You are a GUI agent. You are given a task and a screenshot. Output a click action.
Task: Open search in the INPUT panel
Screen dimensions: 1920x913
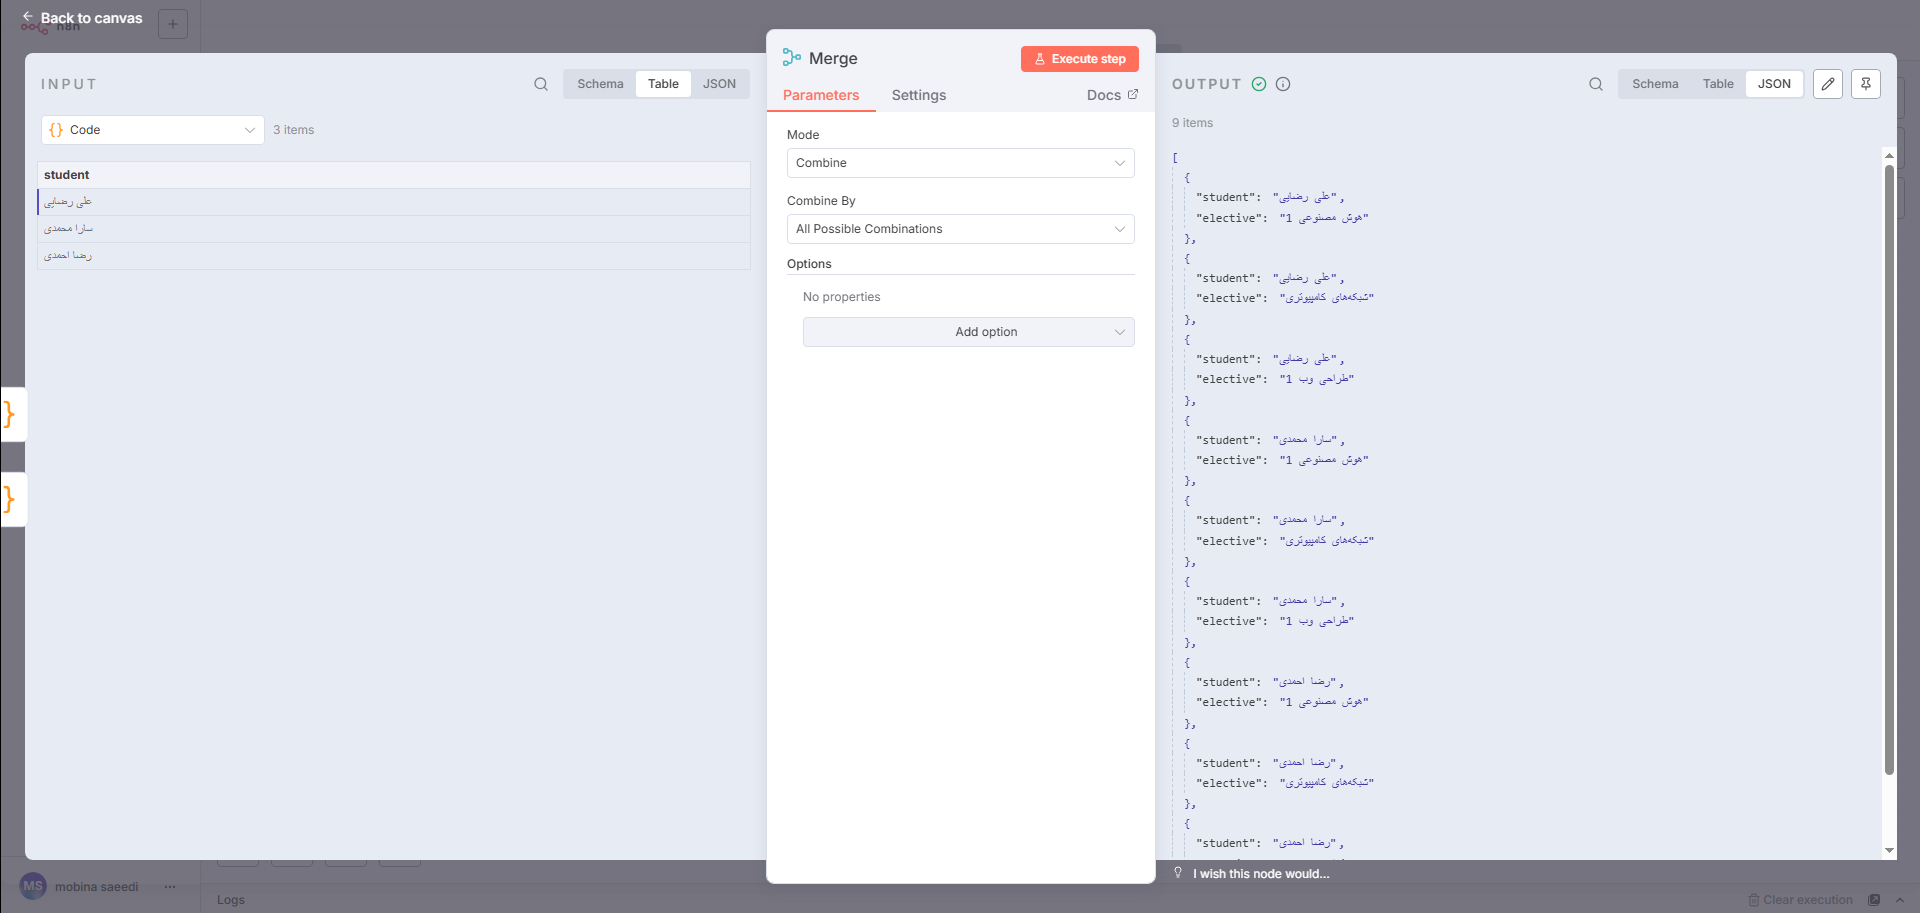(x=541, y=84)
